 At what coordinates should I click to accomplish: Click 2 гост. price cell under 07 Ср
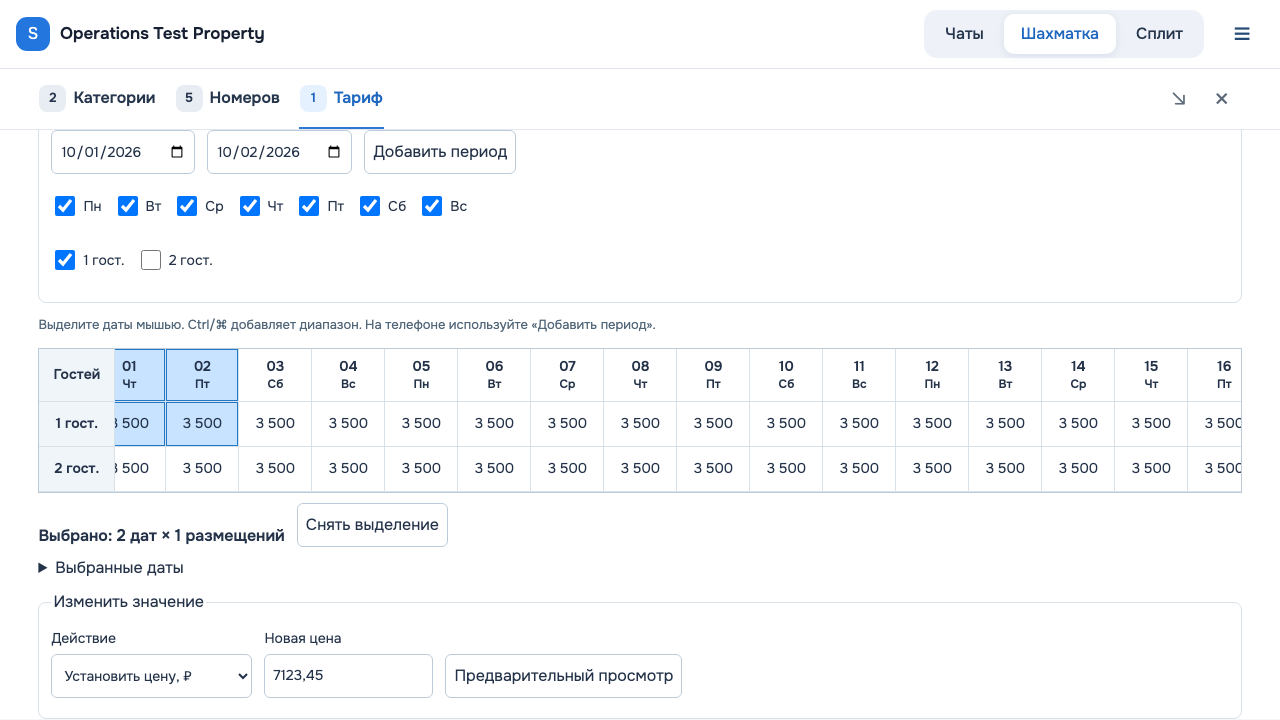pos(567,469)
